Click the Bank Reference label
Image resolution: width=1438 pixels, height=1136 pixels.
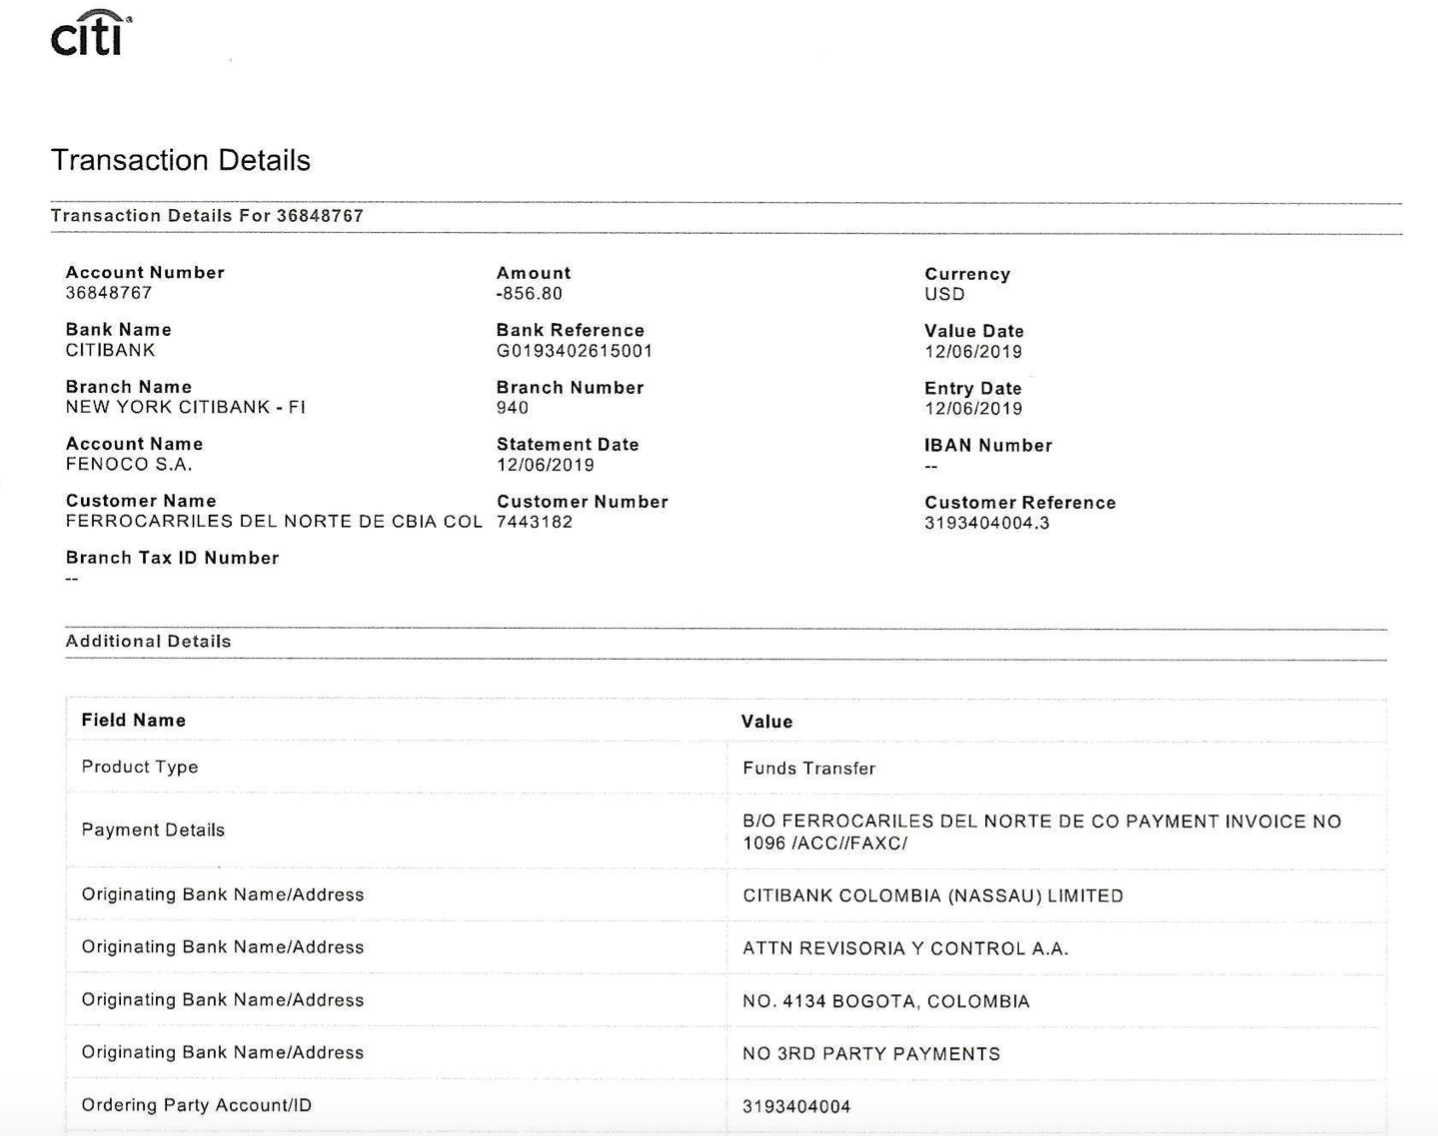[x=571, y=331]
